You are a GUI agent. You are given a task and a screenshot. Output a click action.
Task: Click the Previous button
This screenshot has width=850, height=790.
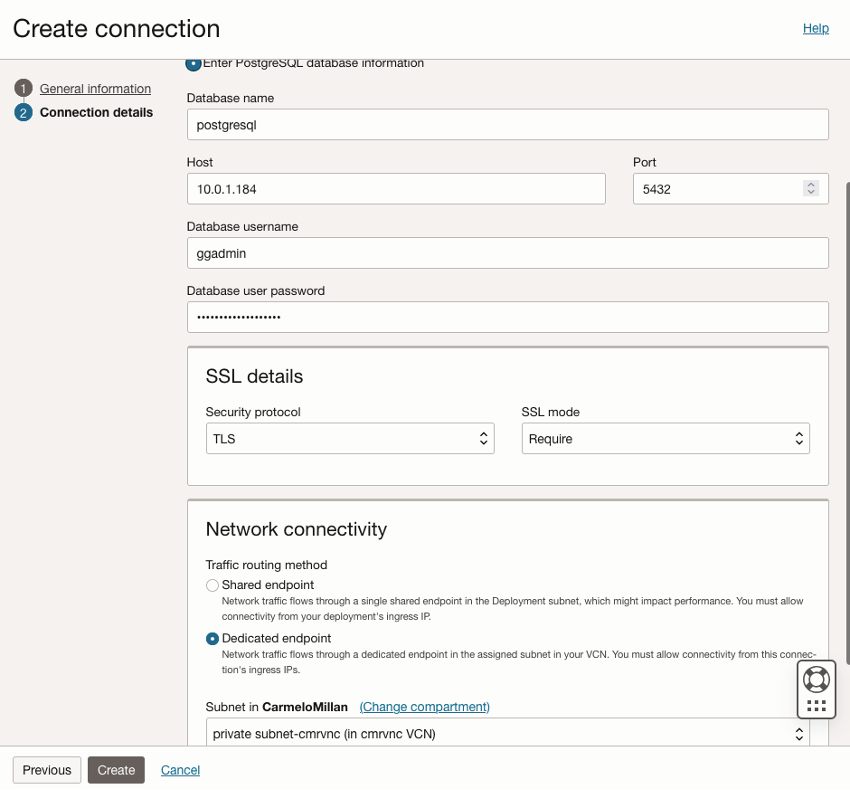tap(47, 770)
